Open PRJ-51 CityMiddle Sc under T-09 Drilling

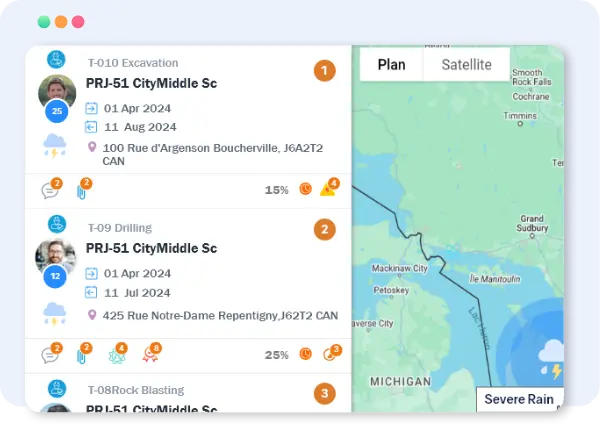pyautogui.click(x=151, y=248)
